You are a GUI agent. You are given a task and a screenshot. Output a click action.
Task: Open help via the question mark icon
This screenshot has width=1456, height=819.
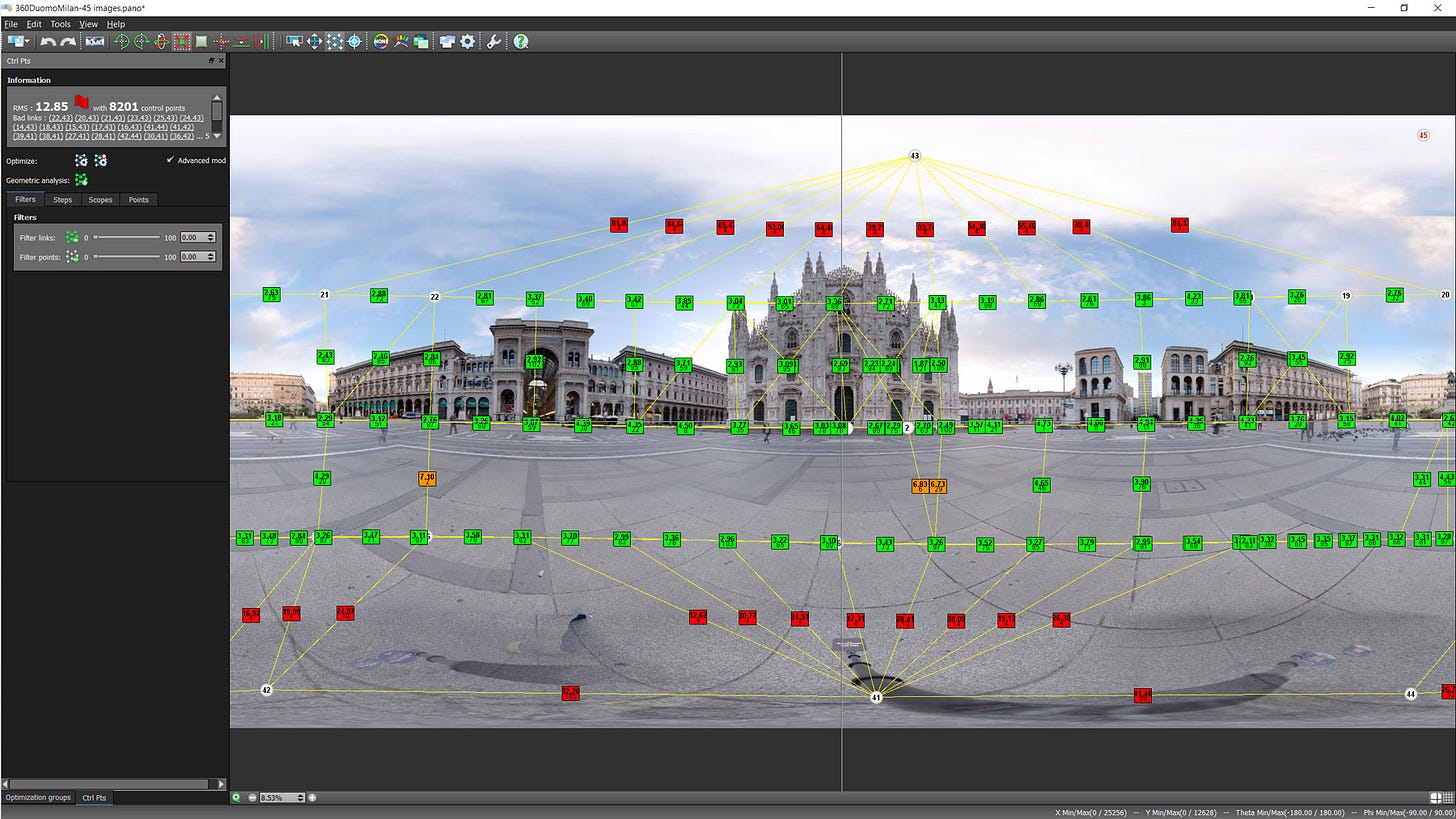(521, 41)
